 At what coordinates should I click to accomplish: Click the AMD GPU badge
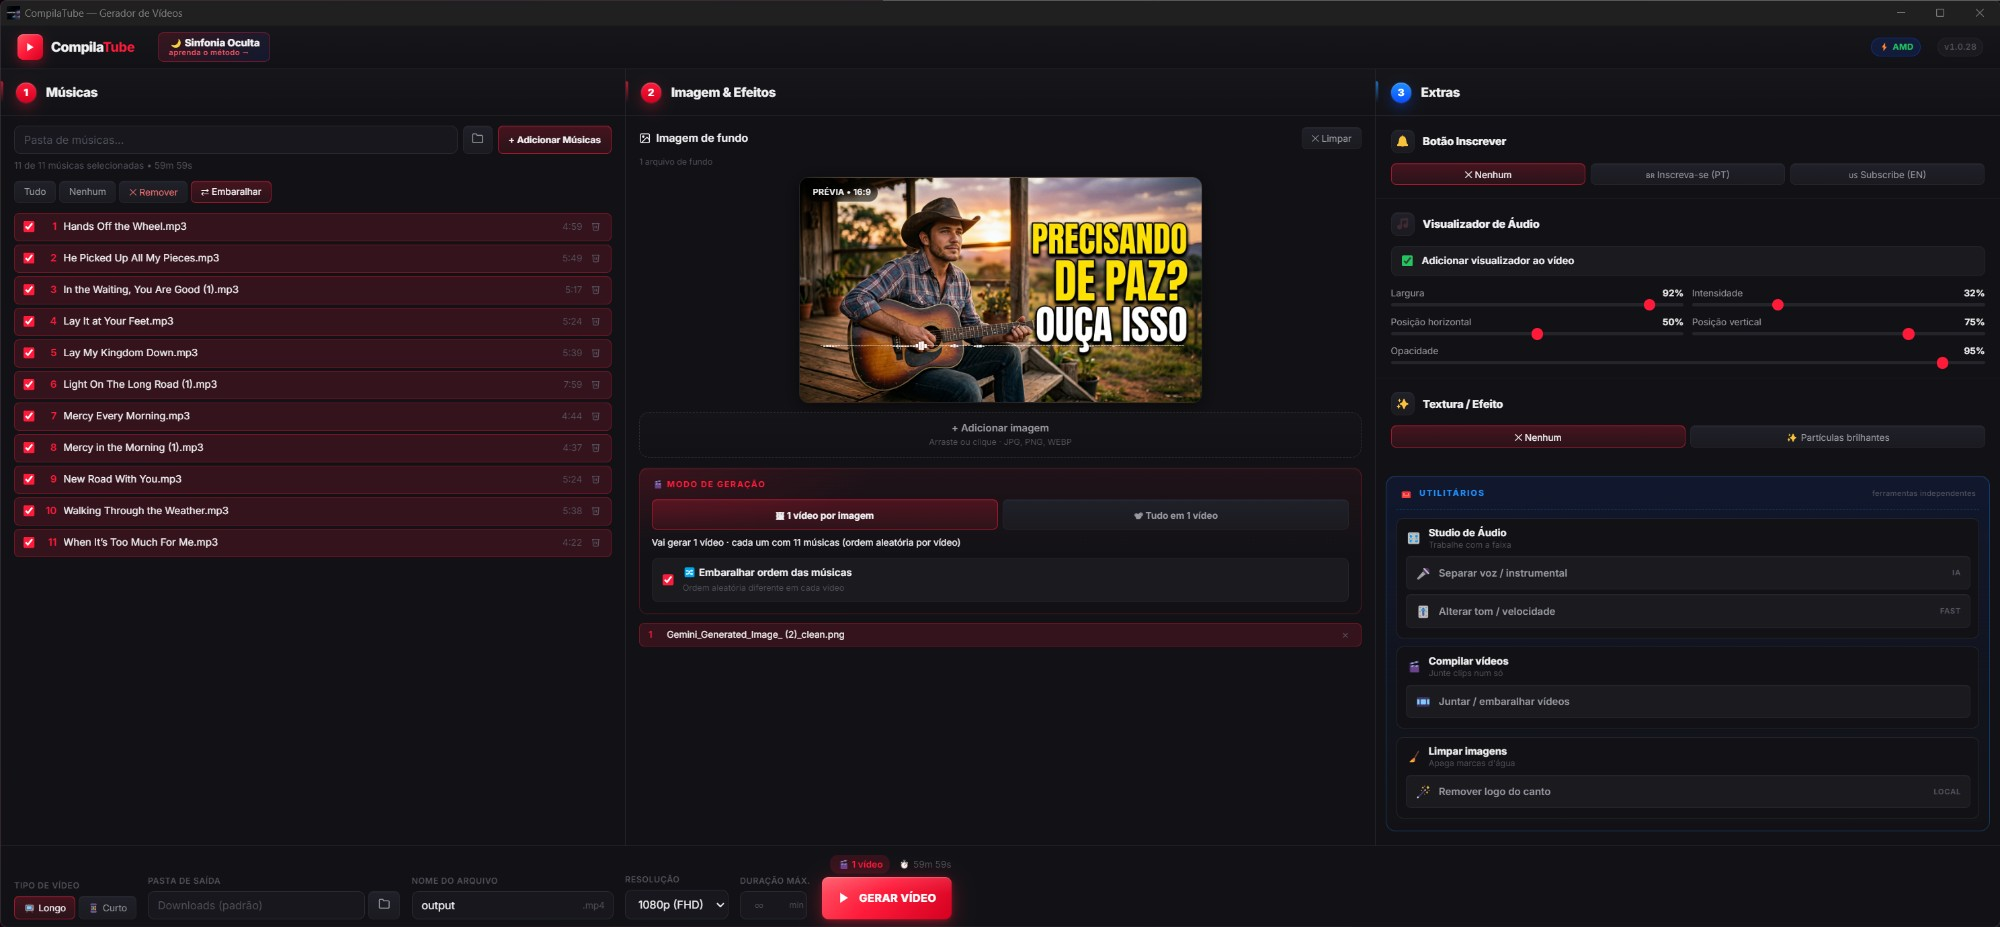tap(1896, 47)
